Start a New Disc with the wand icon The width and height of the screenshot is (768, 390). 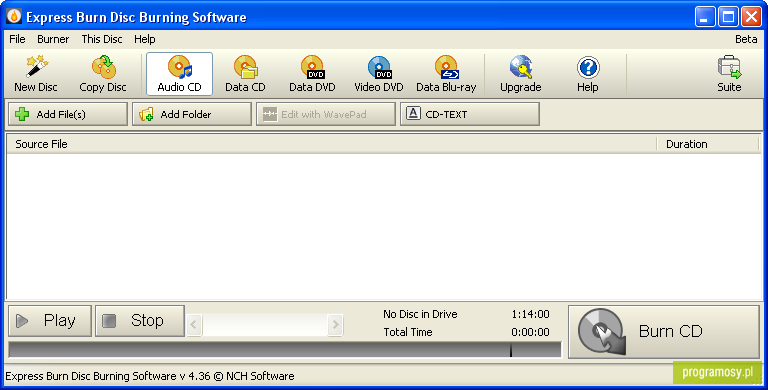(36, 74)
